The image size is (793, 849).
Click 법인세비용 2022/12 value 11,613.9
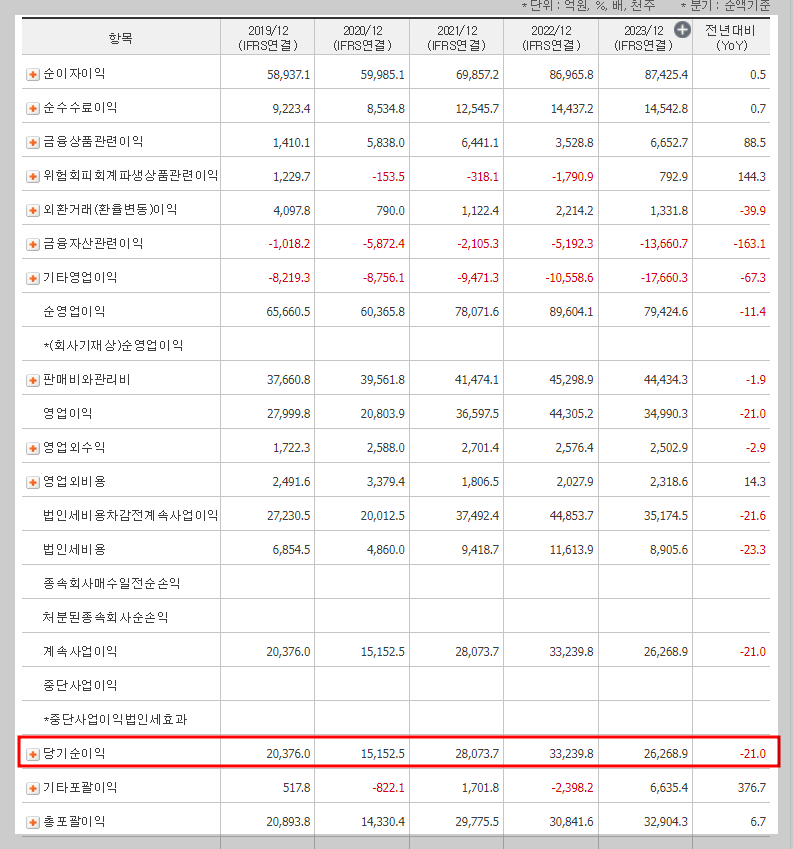click(x=572, y=550)
